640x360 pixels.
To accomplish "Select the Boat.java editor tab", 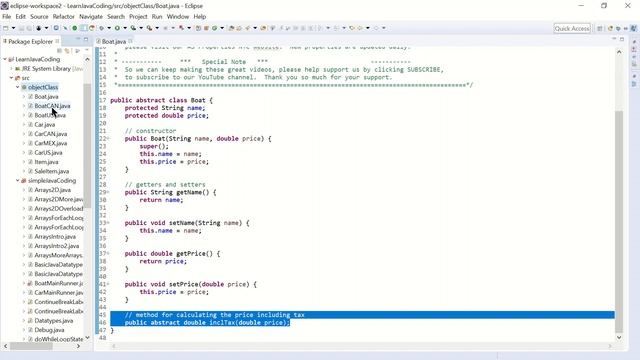I will click(113, 41).
